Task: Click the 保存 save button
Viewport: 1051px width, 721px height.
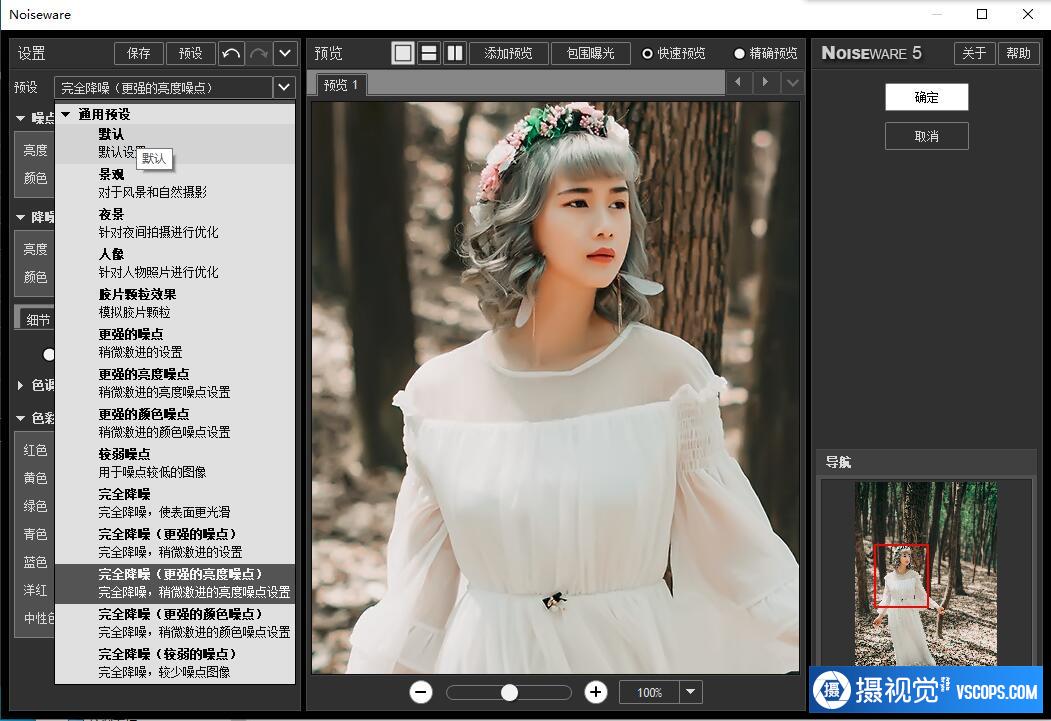Action: tap(139, 54)
